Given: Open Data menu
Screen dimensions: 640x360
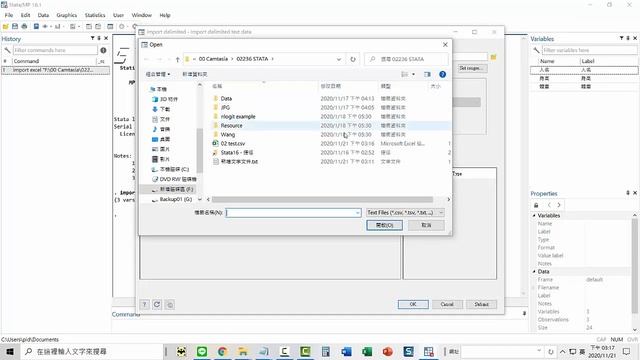Looking at the screenshot, I should click(43, 15).
